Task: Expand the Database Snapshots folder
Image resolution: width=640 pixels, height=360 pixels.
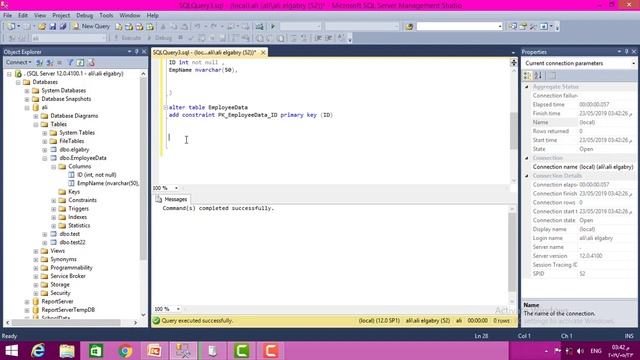Action: (x=27, y=99)
